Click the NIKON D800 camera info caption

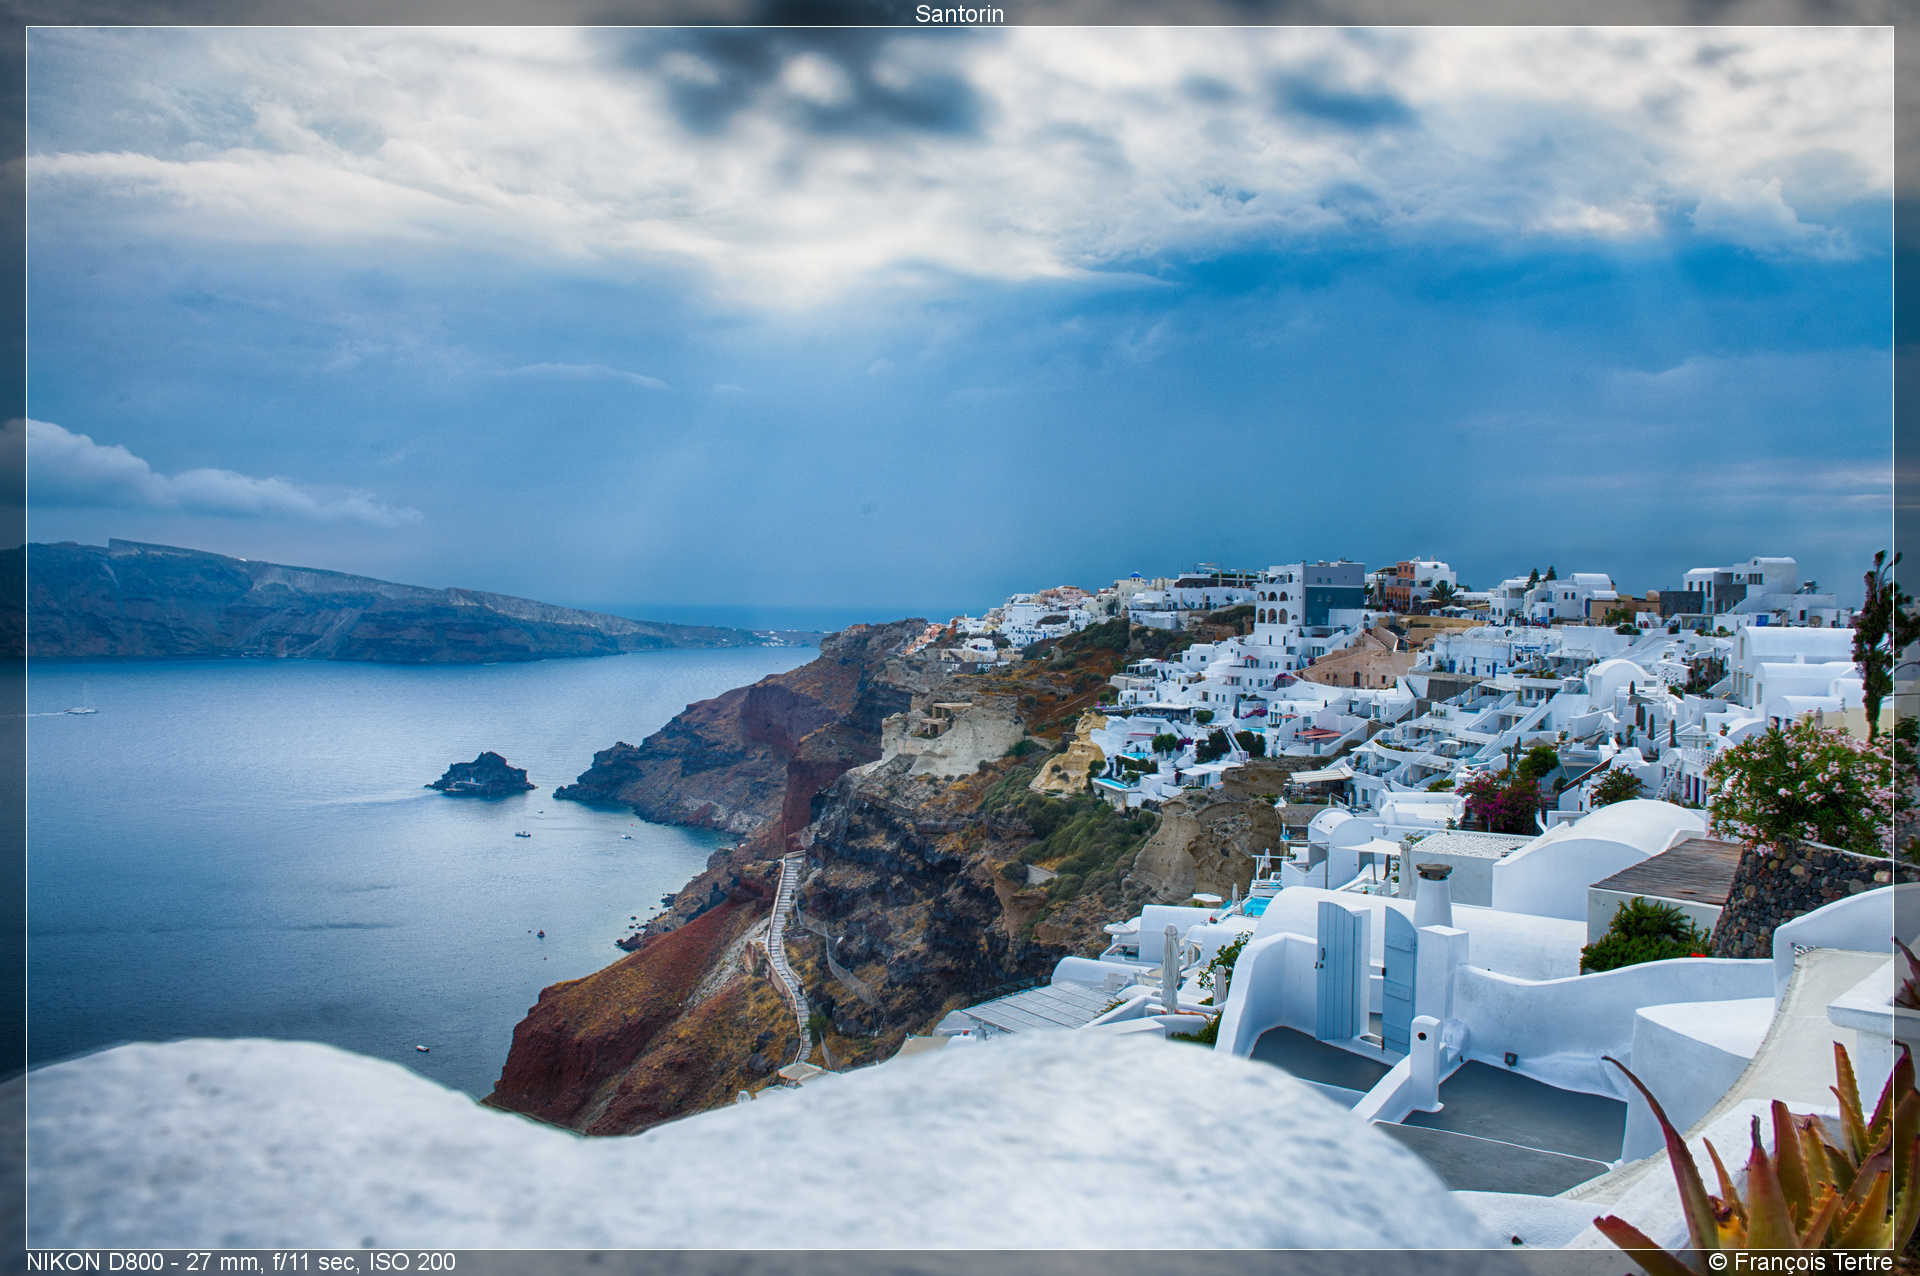click(241, 1262)
